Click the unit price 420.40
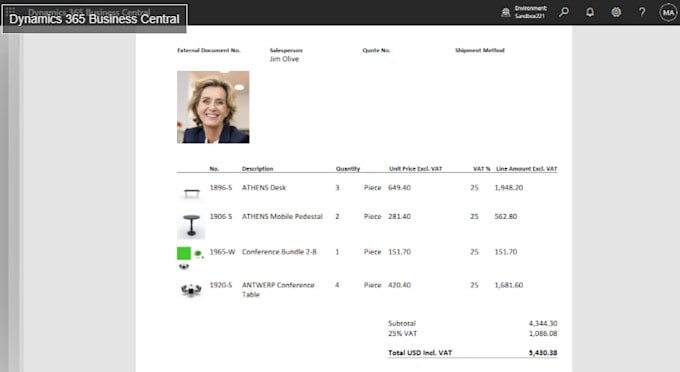This screenshot has height=372, width=680. pos(399,285)
